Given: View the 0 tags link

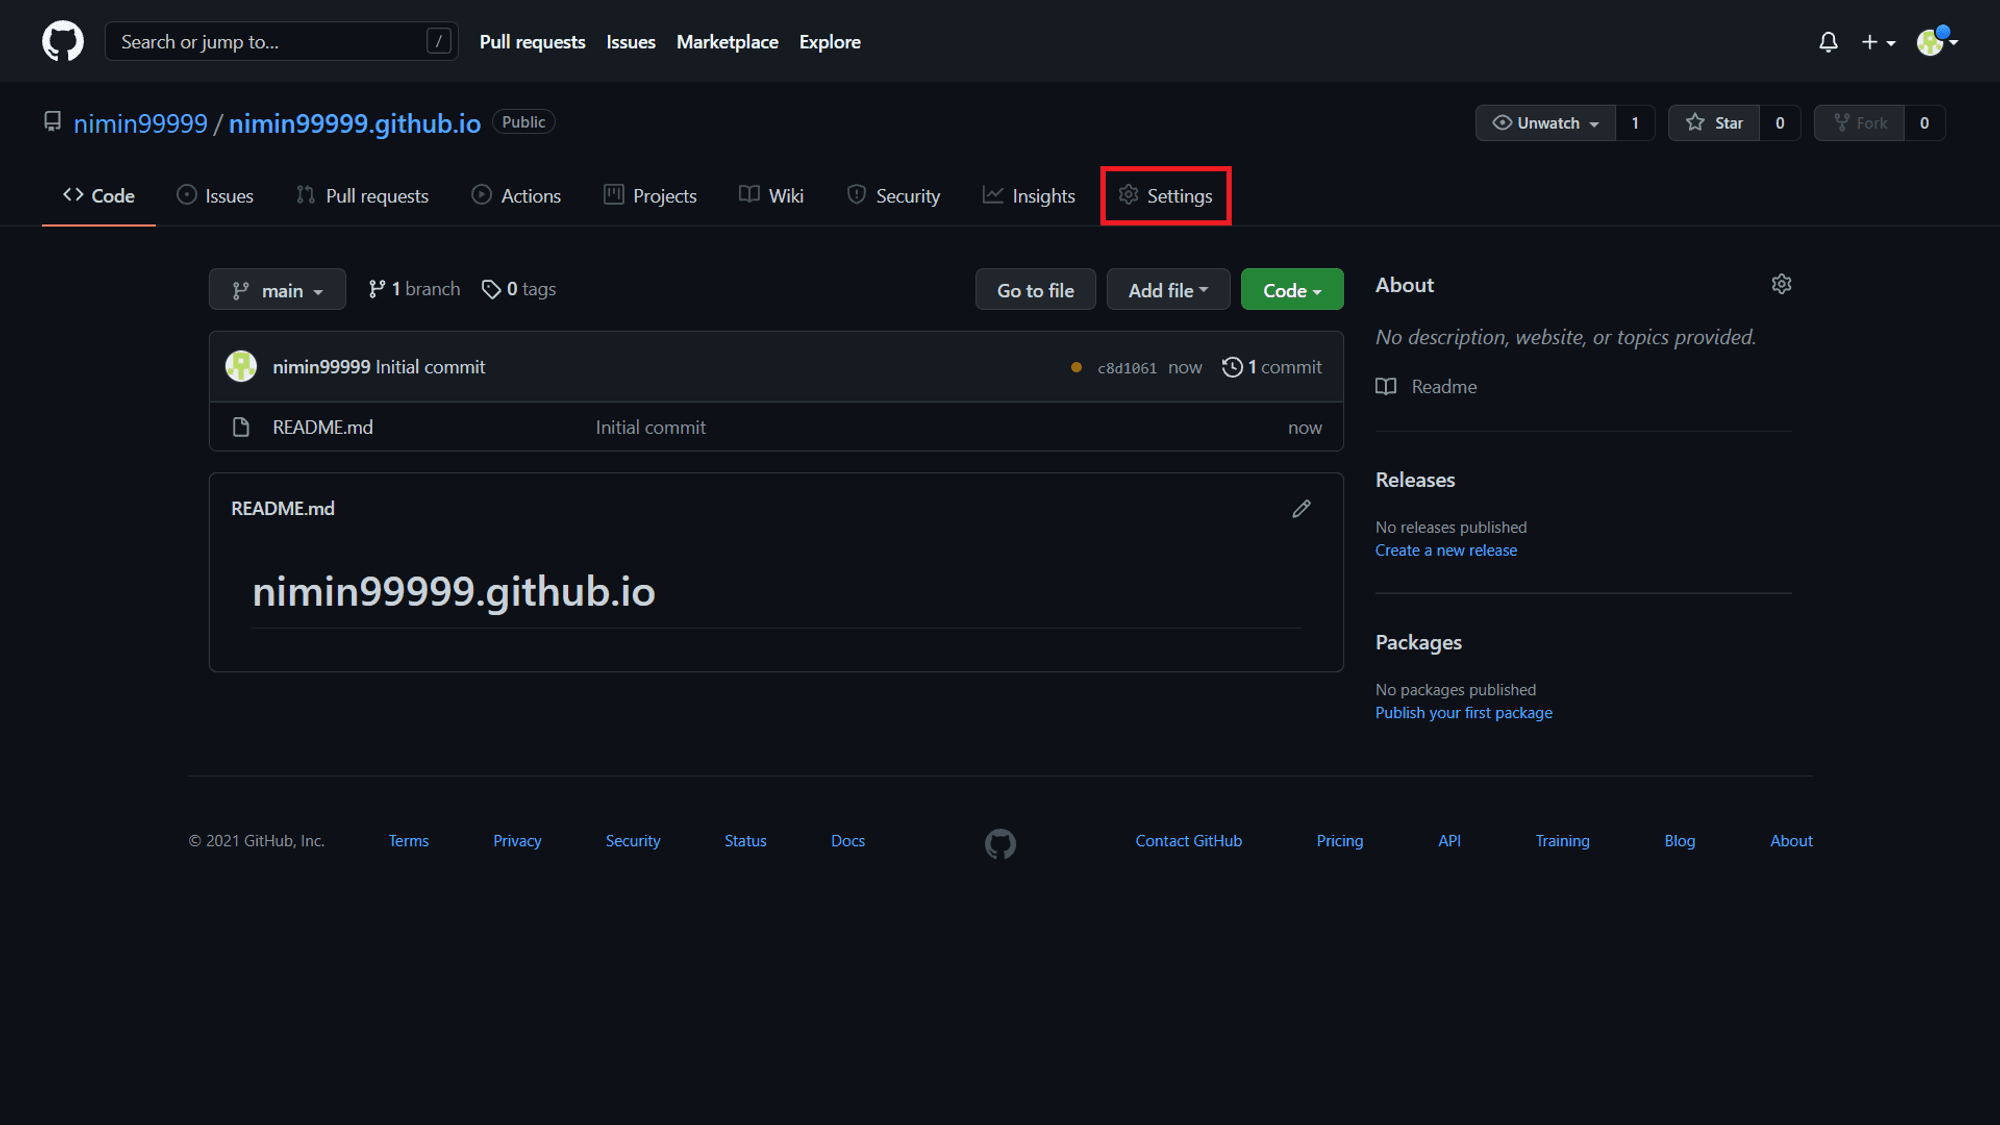Looking at the screenshot, I should point(519,289).
